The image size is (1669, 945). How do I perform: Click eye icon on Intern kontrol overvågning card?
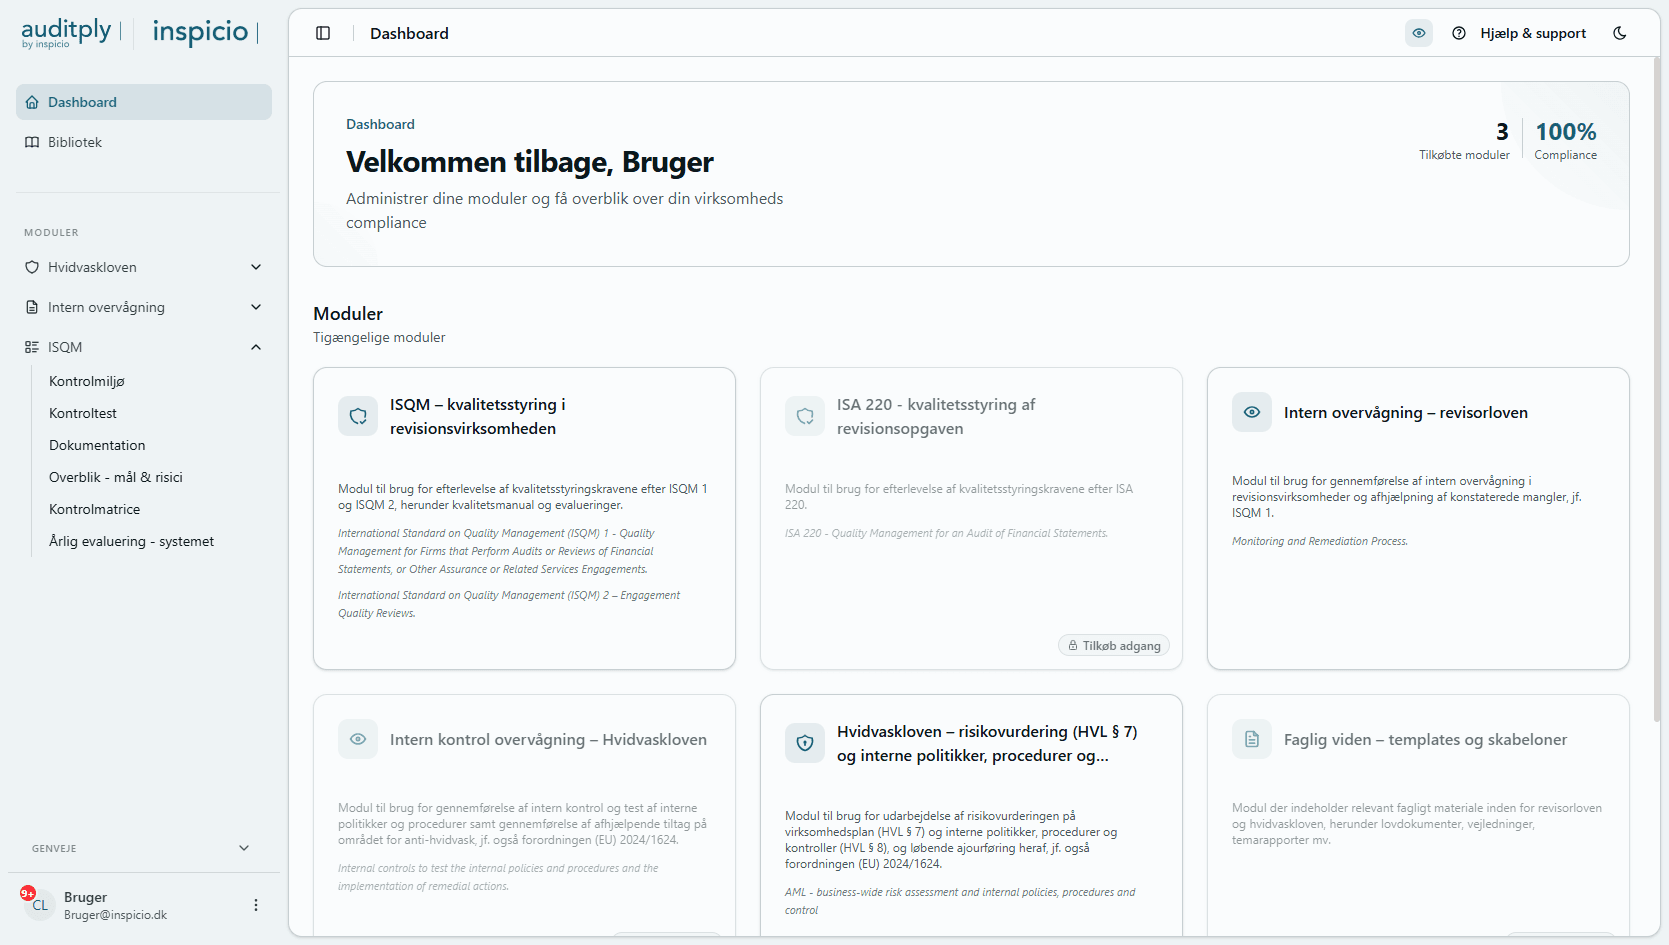(358, 739)
